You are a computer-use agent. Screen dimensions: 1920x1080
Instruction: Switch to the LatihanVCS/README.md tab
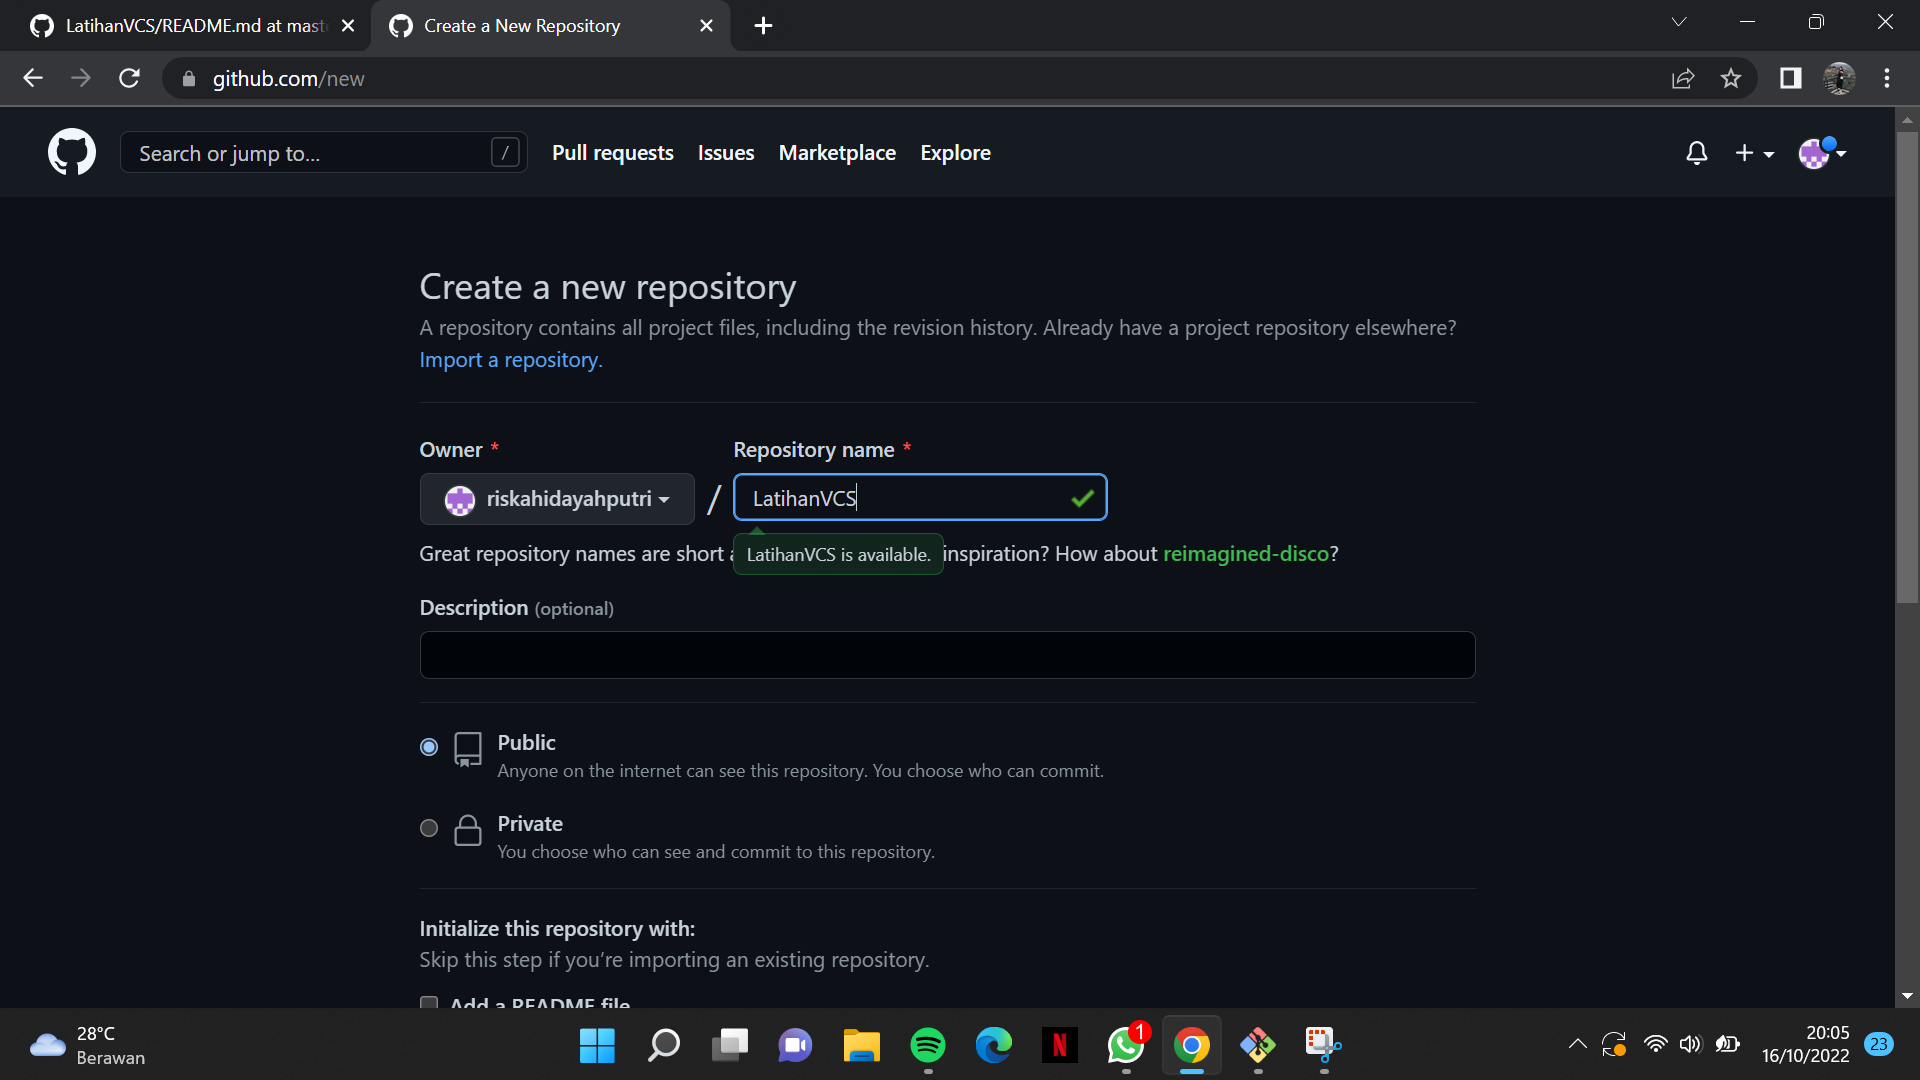tap(180, 25)
